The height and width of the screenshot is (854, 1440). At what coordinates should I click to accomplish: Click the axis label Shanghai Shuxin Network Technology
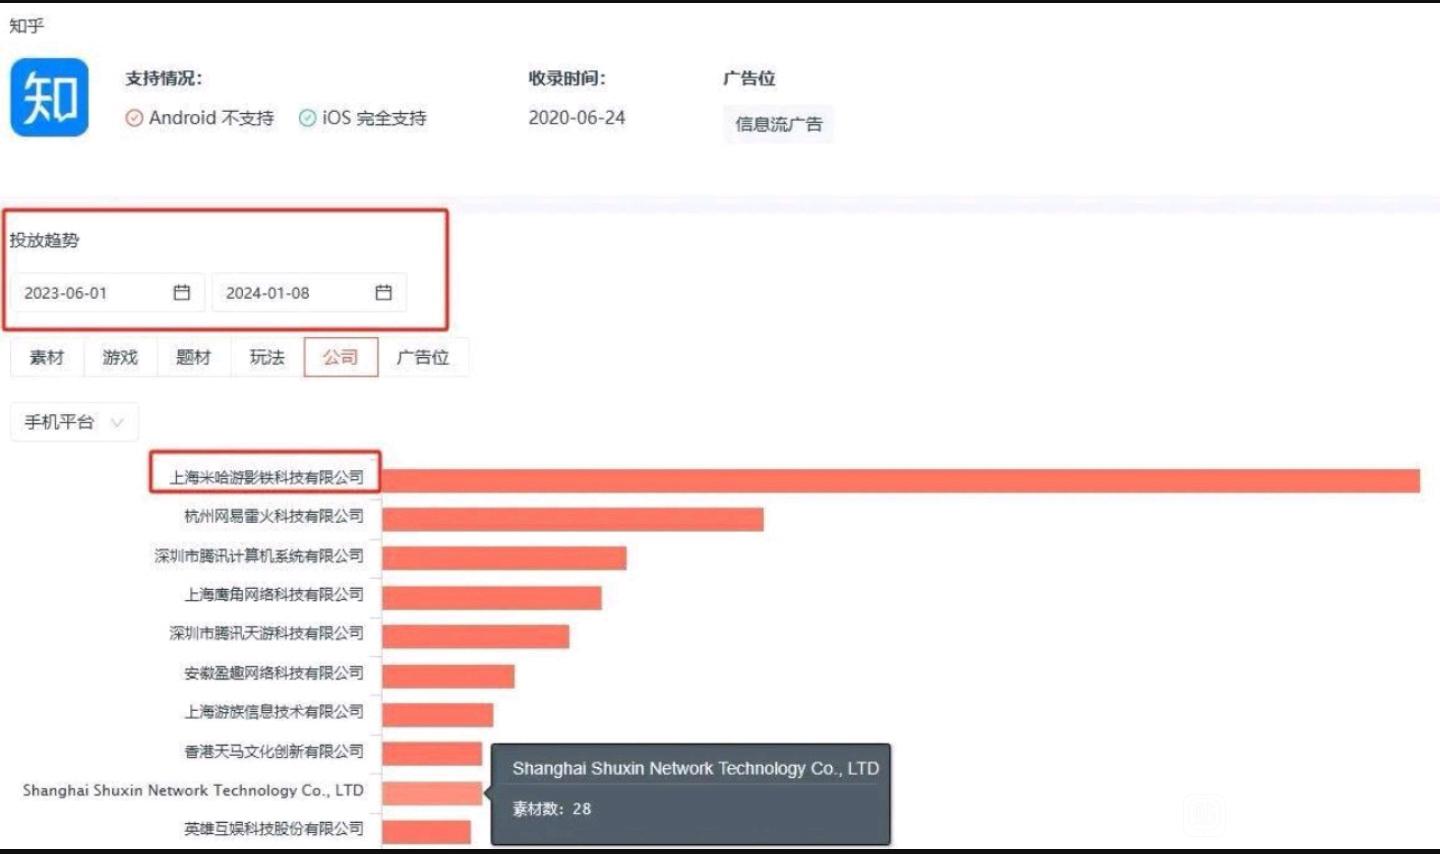click(193, 790)
